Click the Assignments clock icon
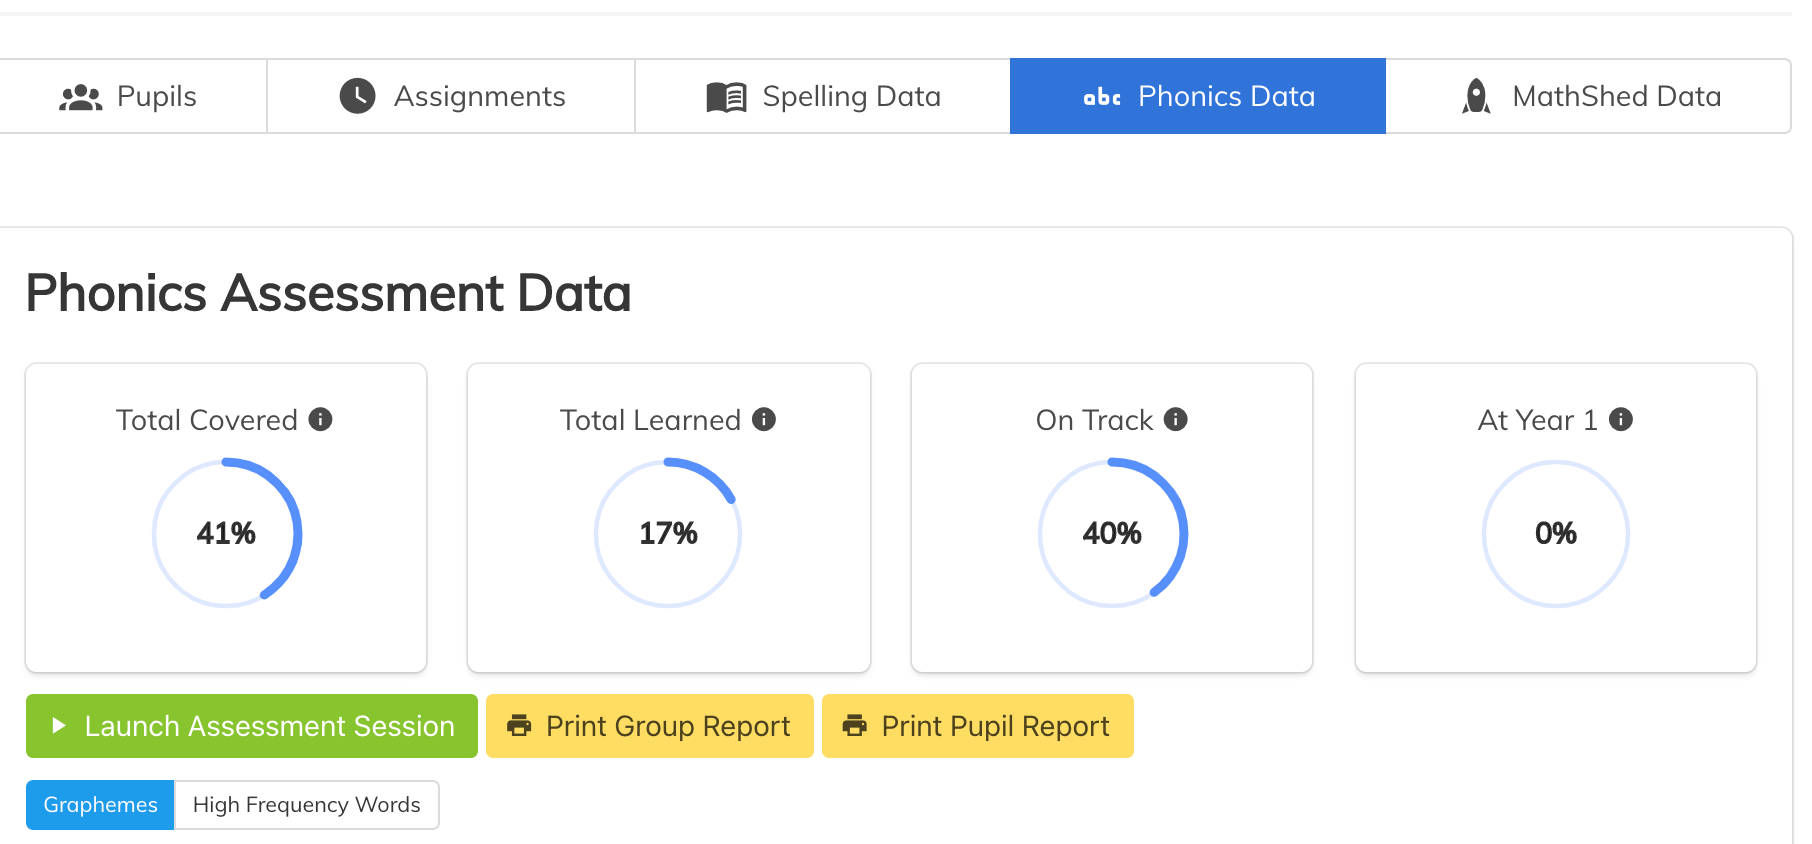This screenshot has width=1812, height=844. (x=357, y=96)
